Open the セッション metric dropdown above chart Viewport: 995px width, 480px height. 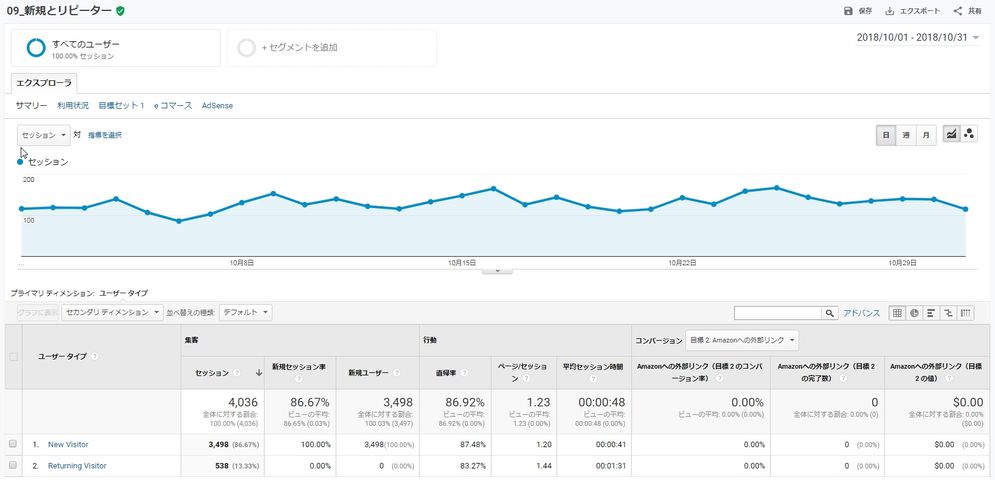pyautogui.click(x=44, y=135)
